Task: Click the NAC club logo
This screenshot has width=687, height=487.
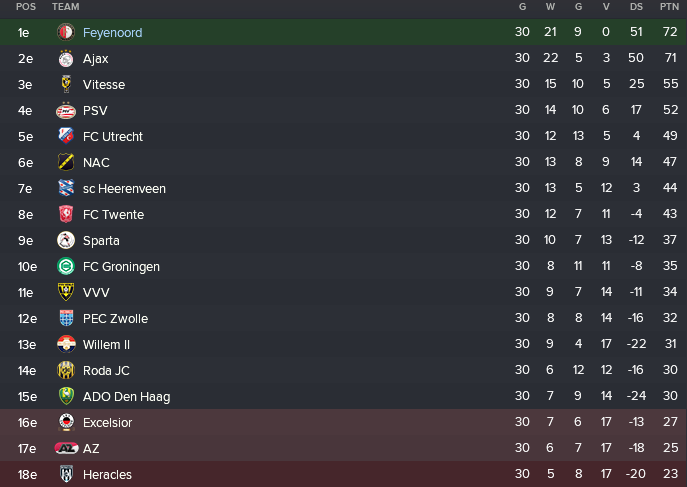Action: pos(66,162)
